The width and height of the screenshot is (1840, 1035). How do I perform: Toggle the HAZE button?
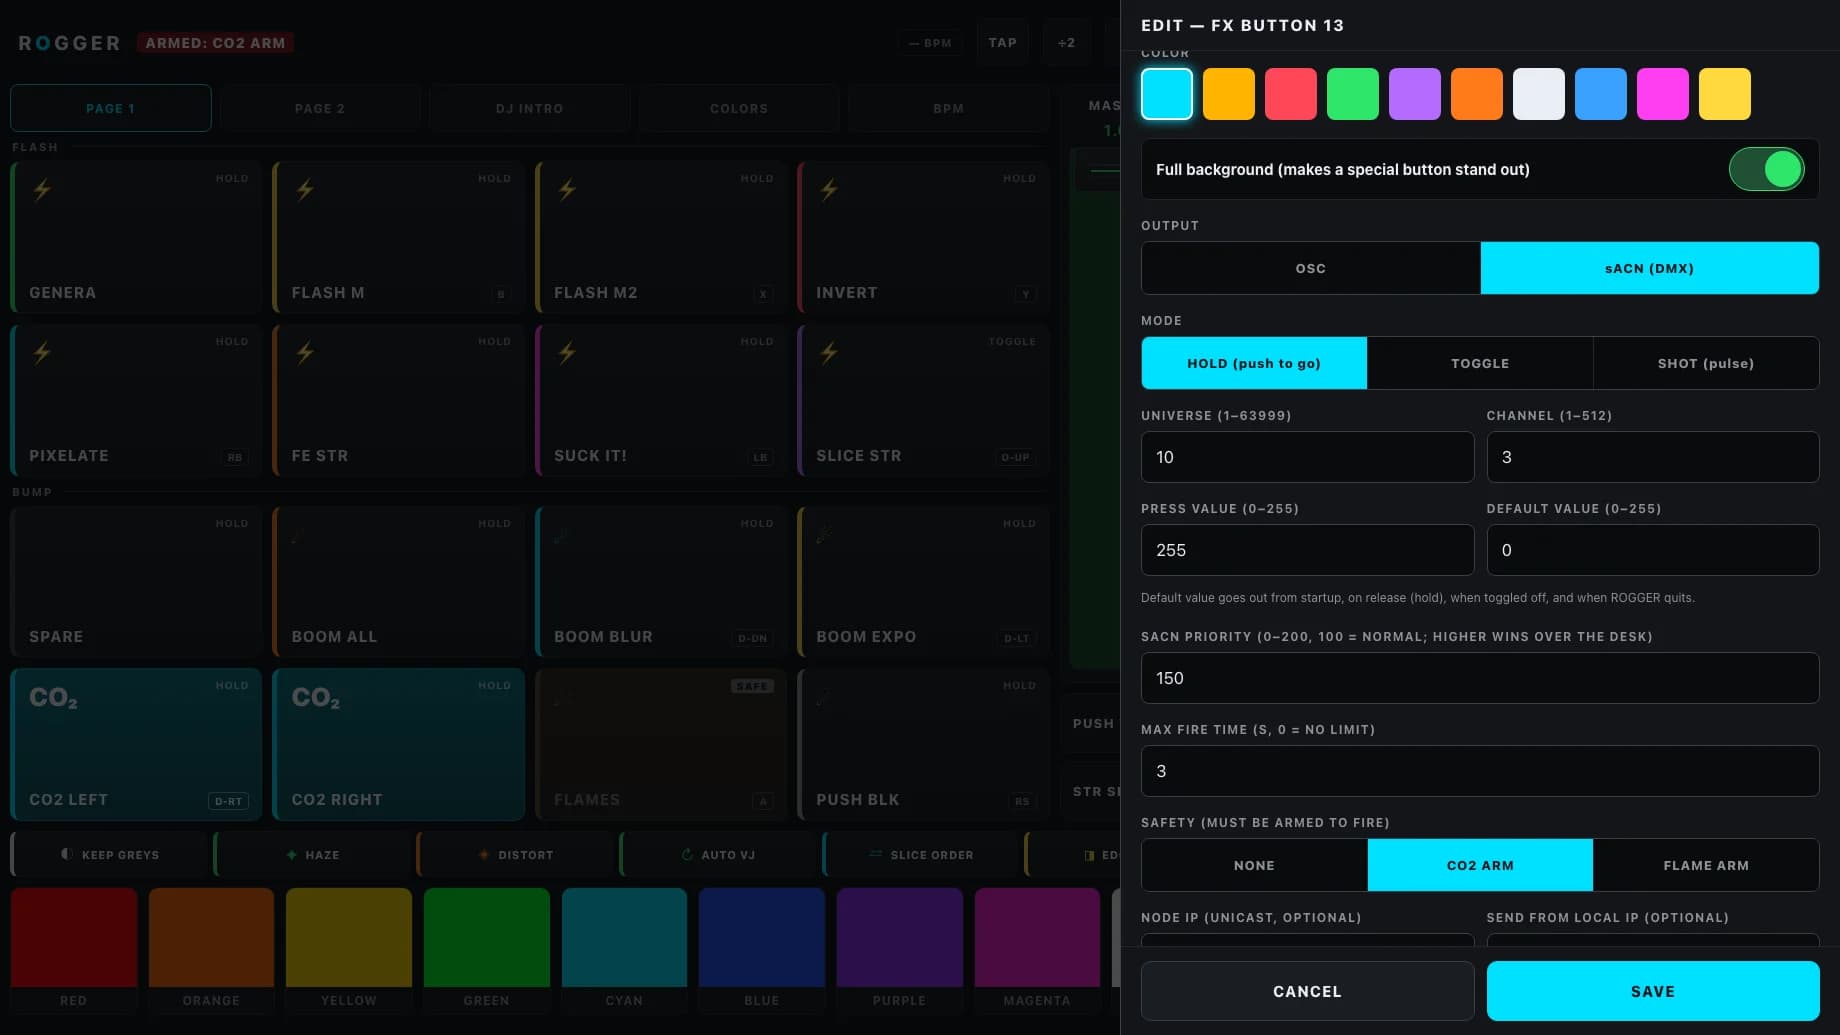tap(314, 855)
